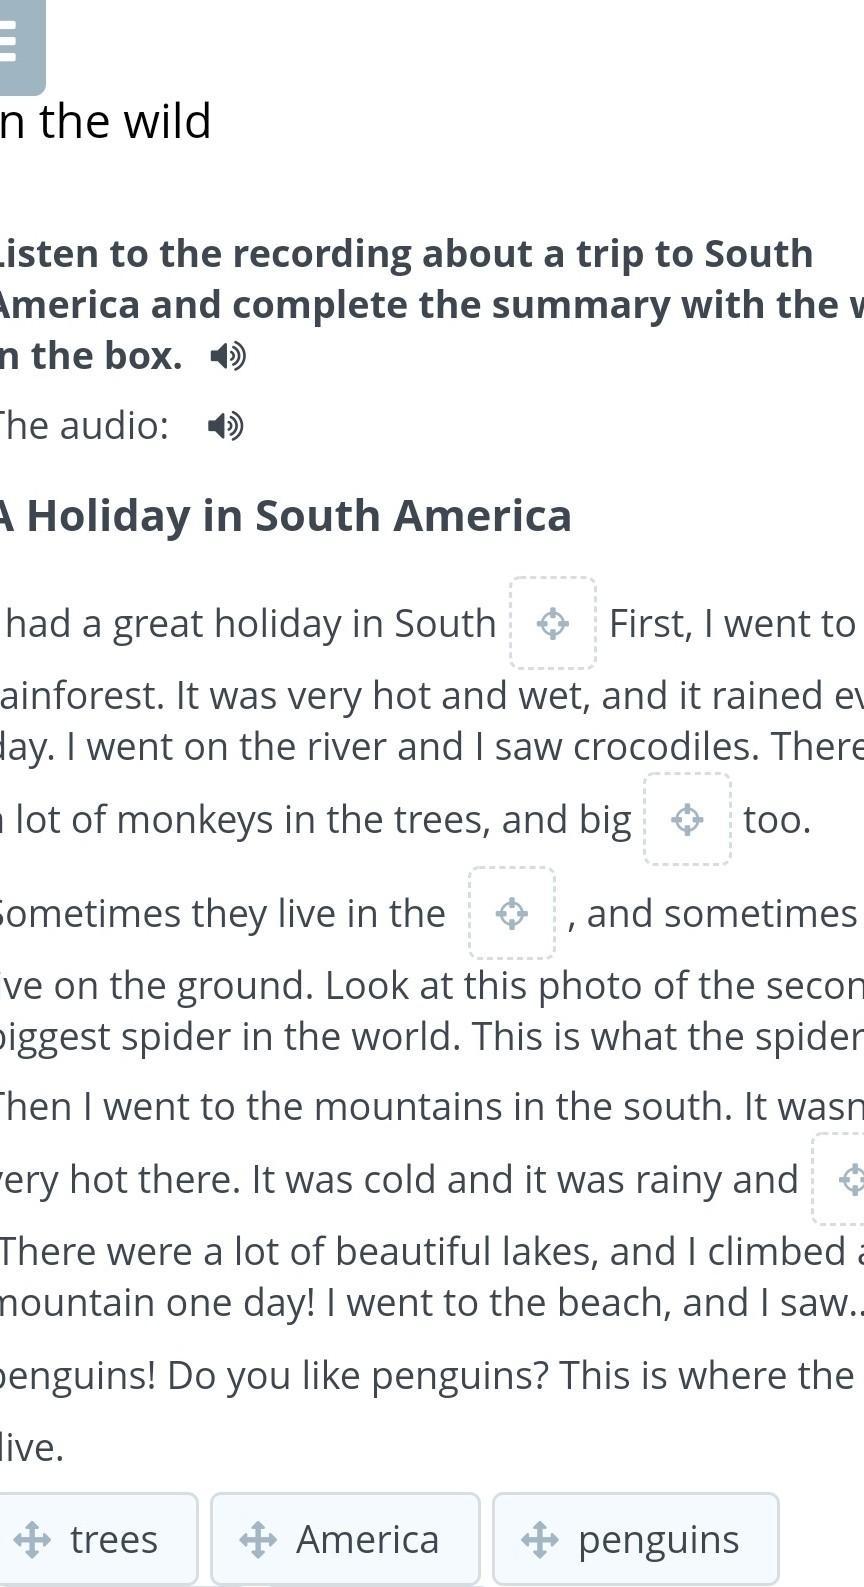864x1587 pixels.
Task: Grab the move handle icon on 'trees'
Action: (33, 1539)
